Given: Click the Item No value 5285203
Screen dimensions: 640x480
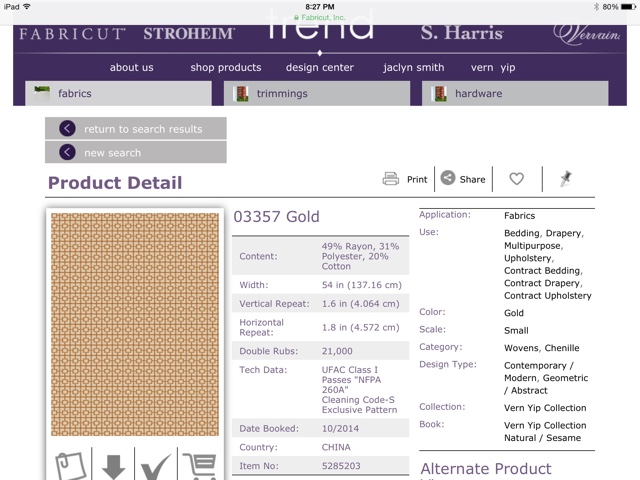Looking at the screenshot, I should click(341, 466).
